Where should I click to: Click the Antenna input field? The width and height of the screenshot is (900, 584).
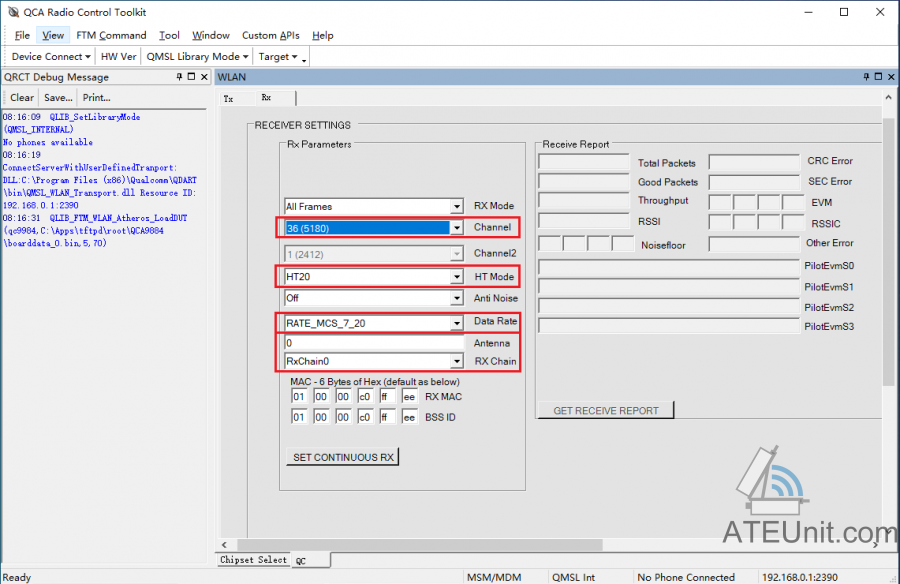(374, 343)
